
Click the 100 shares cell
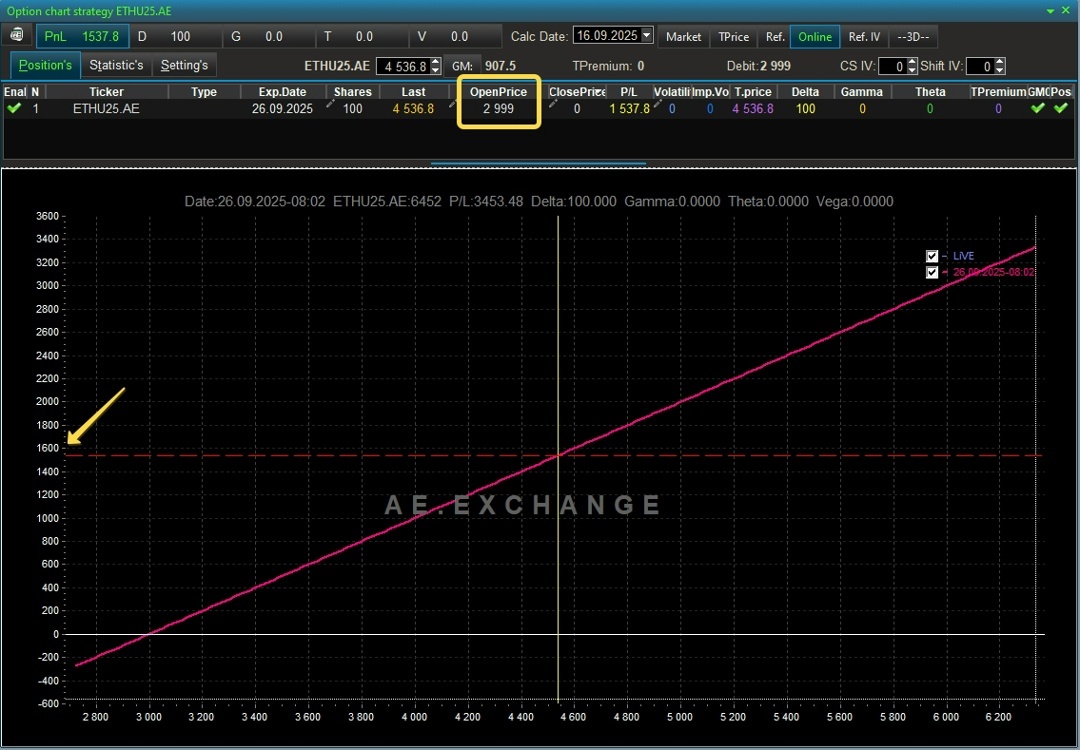click(353, 109)
